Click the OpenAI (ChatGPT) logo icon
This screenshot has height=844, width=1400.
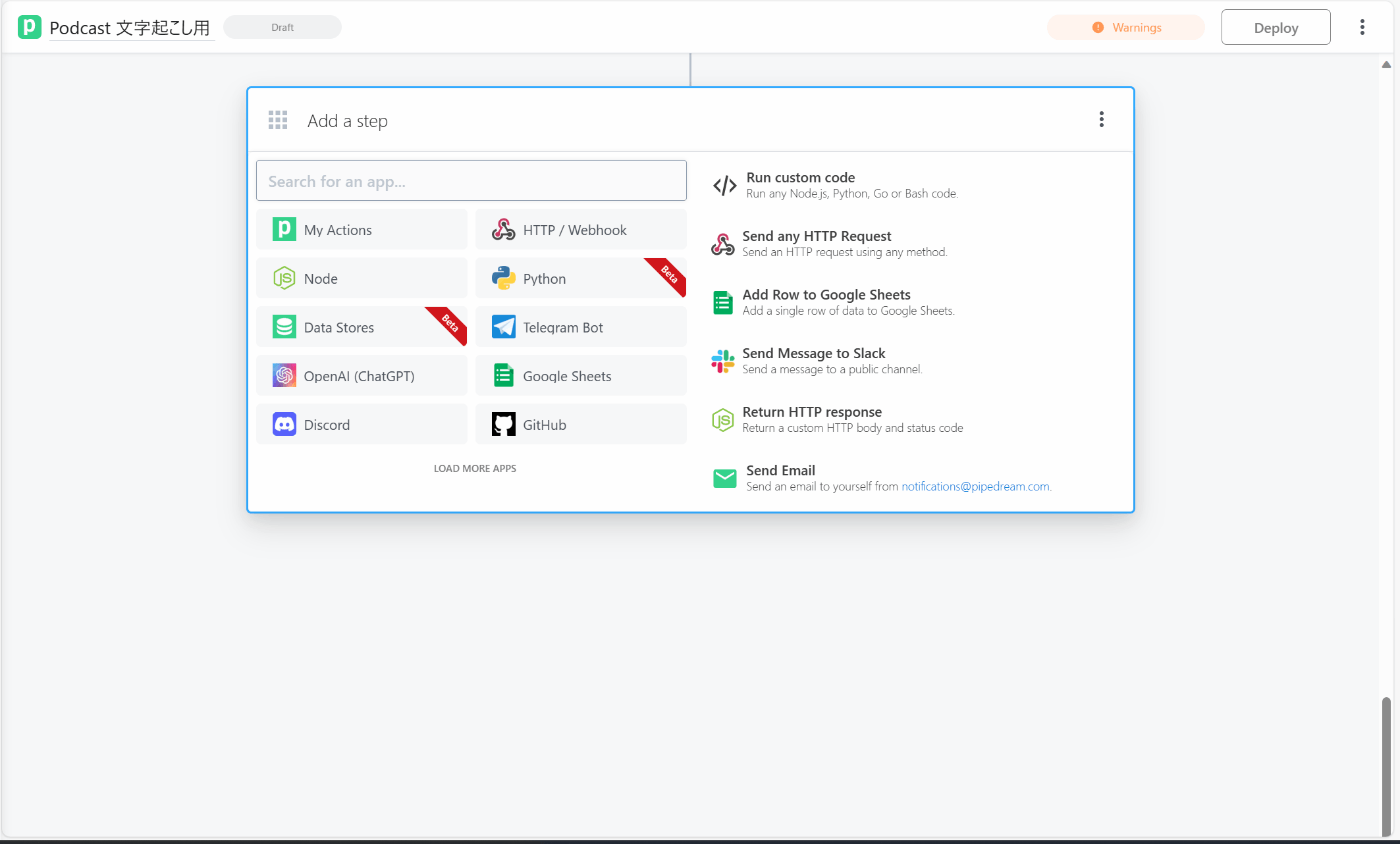tap(284, 376)
